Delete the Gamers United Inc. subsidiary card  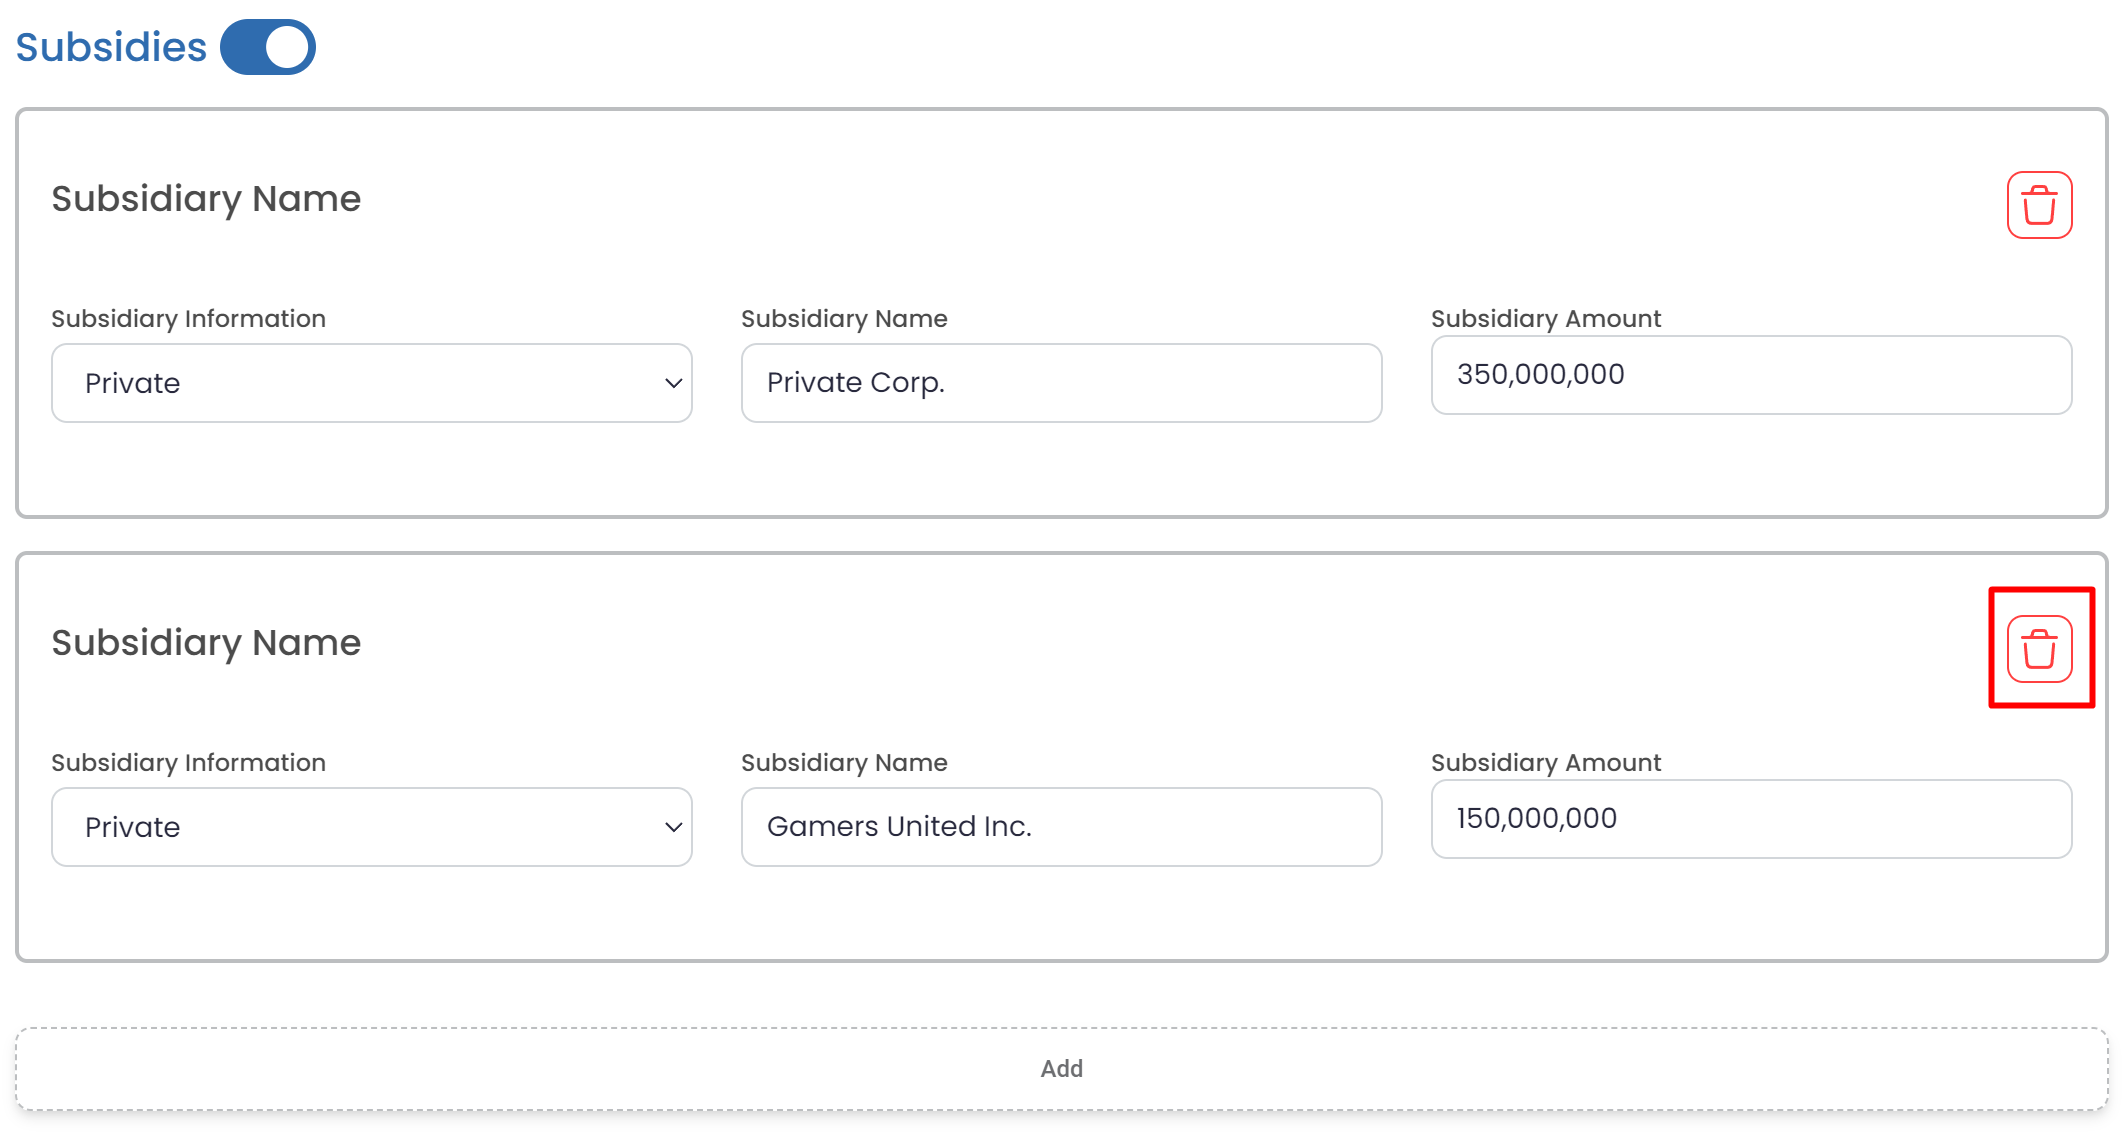tap(2038, 649)
